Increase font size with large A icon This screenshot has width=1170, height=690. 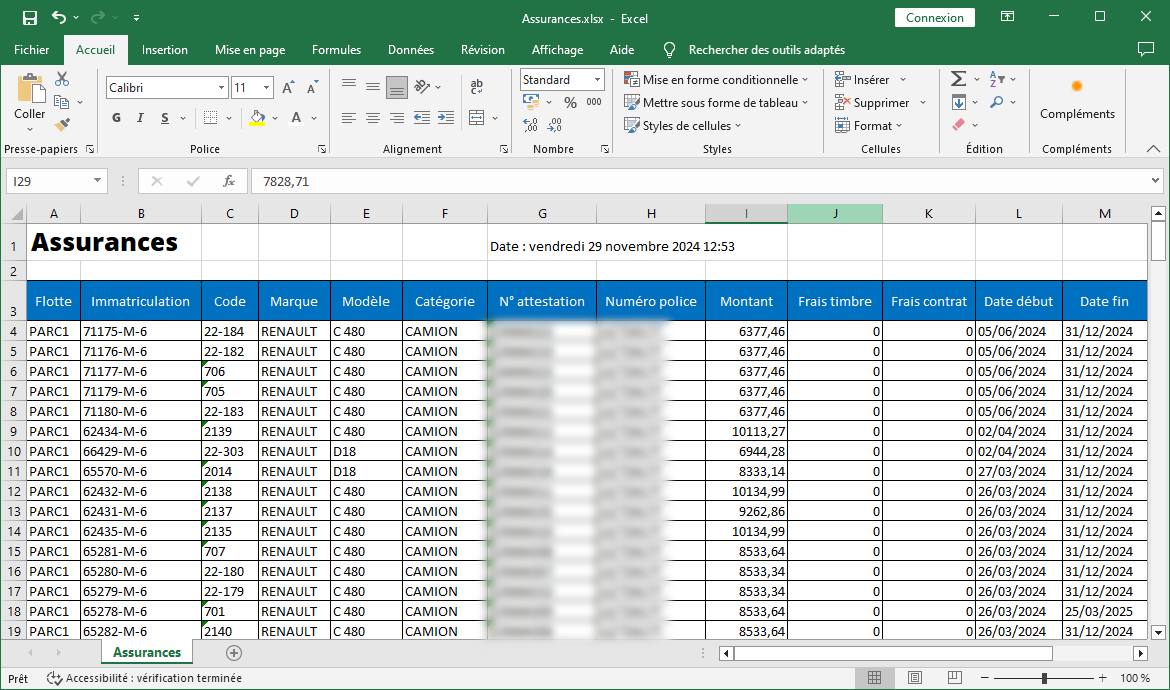[288, 87]
